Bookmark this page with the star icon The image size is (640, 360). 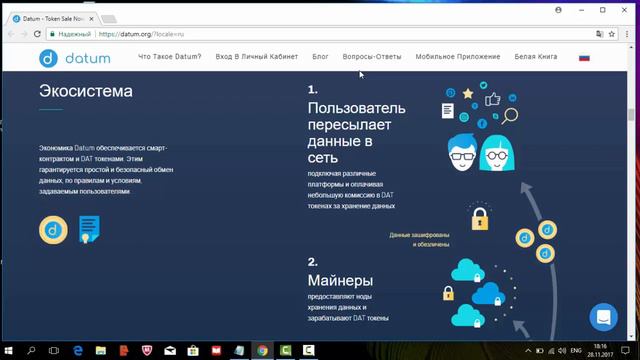(611, 34)
